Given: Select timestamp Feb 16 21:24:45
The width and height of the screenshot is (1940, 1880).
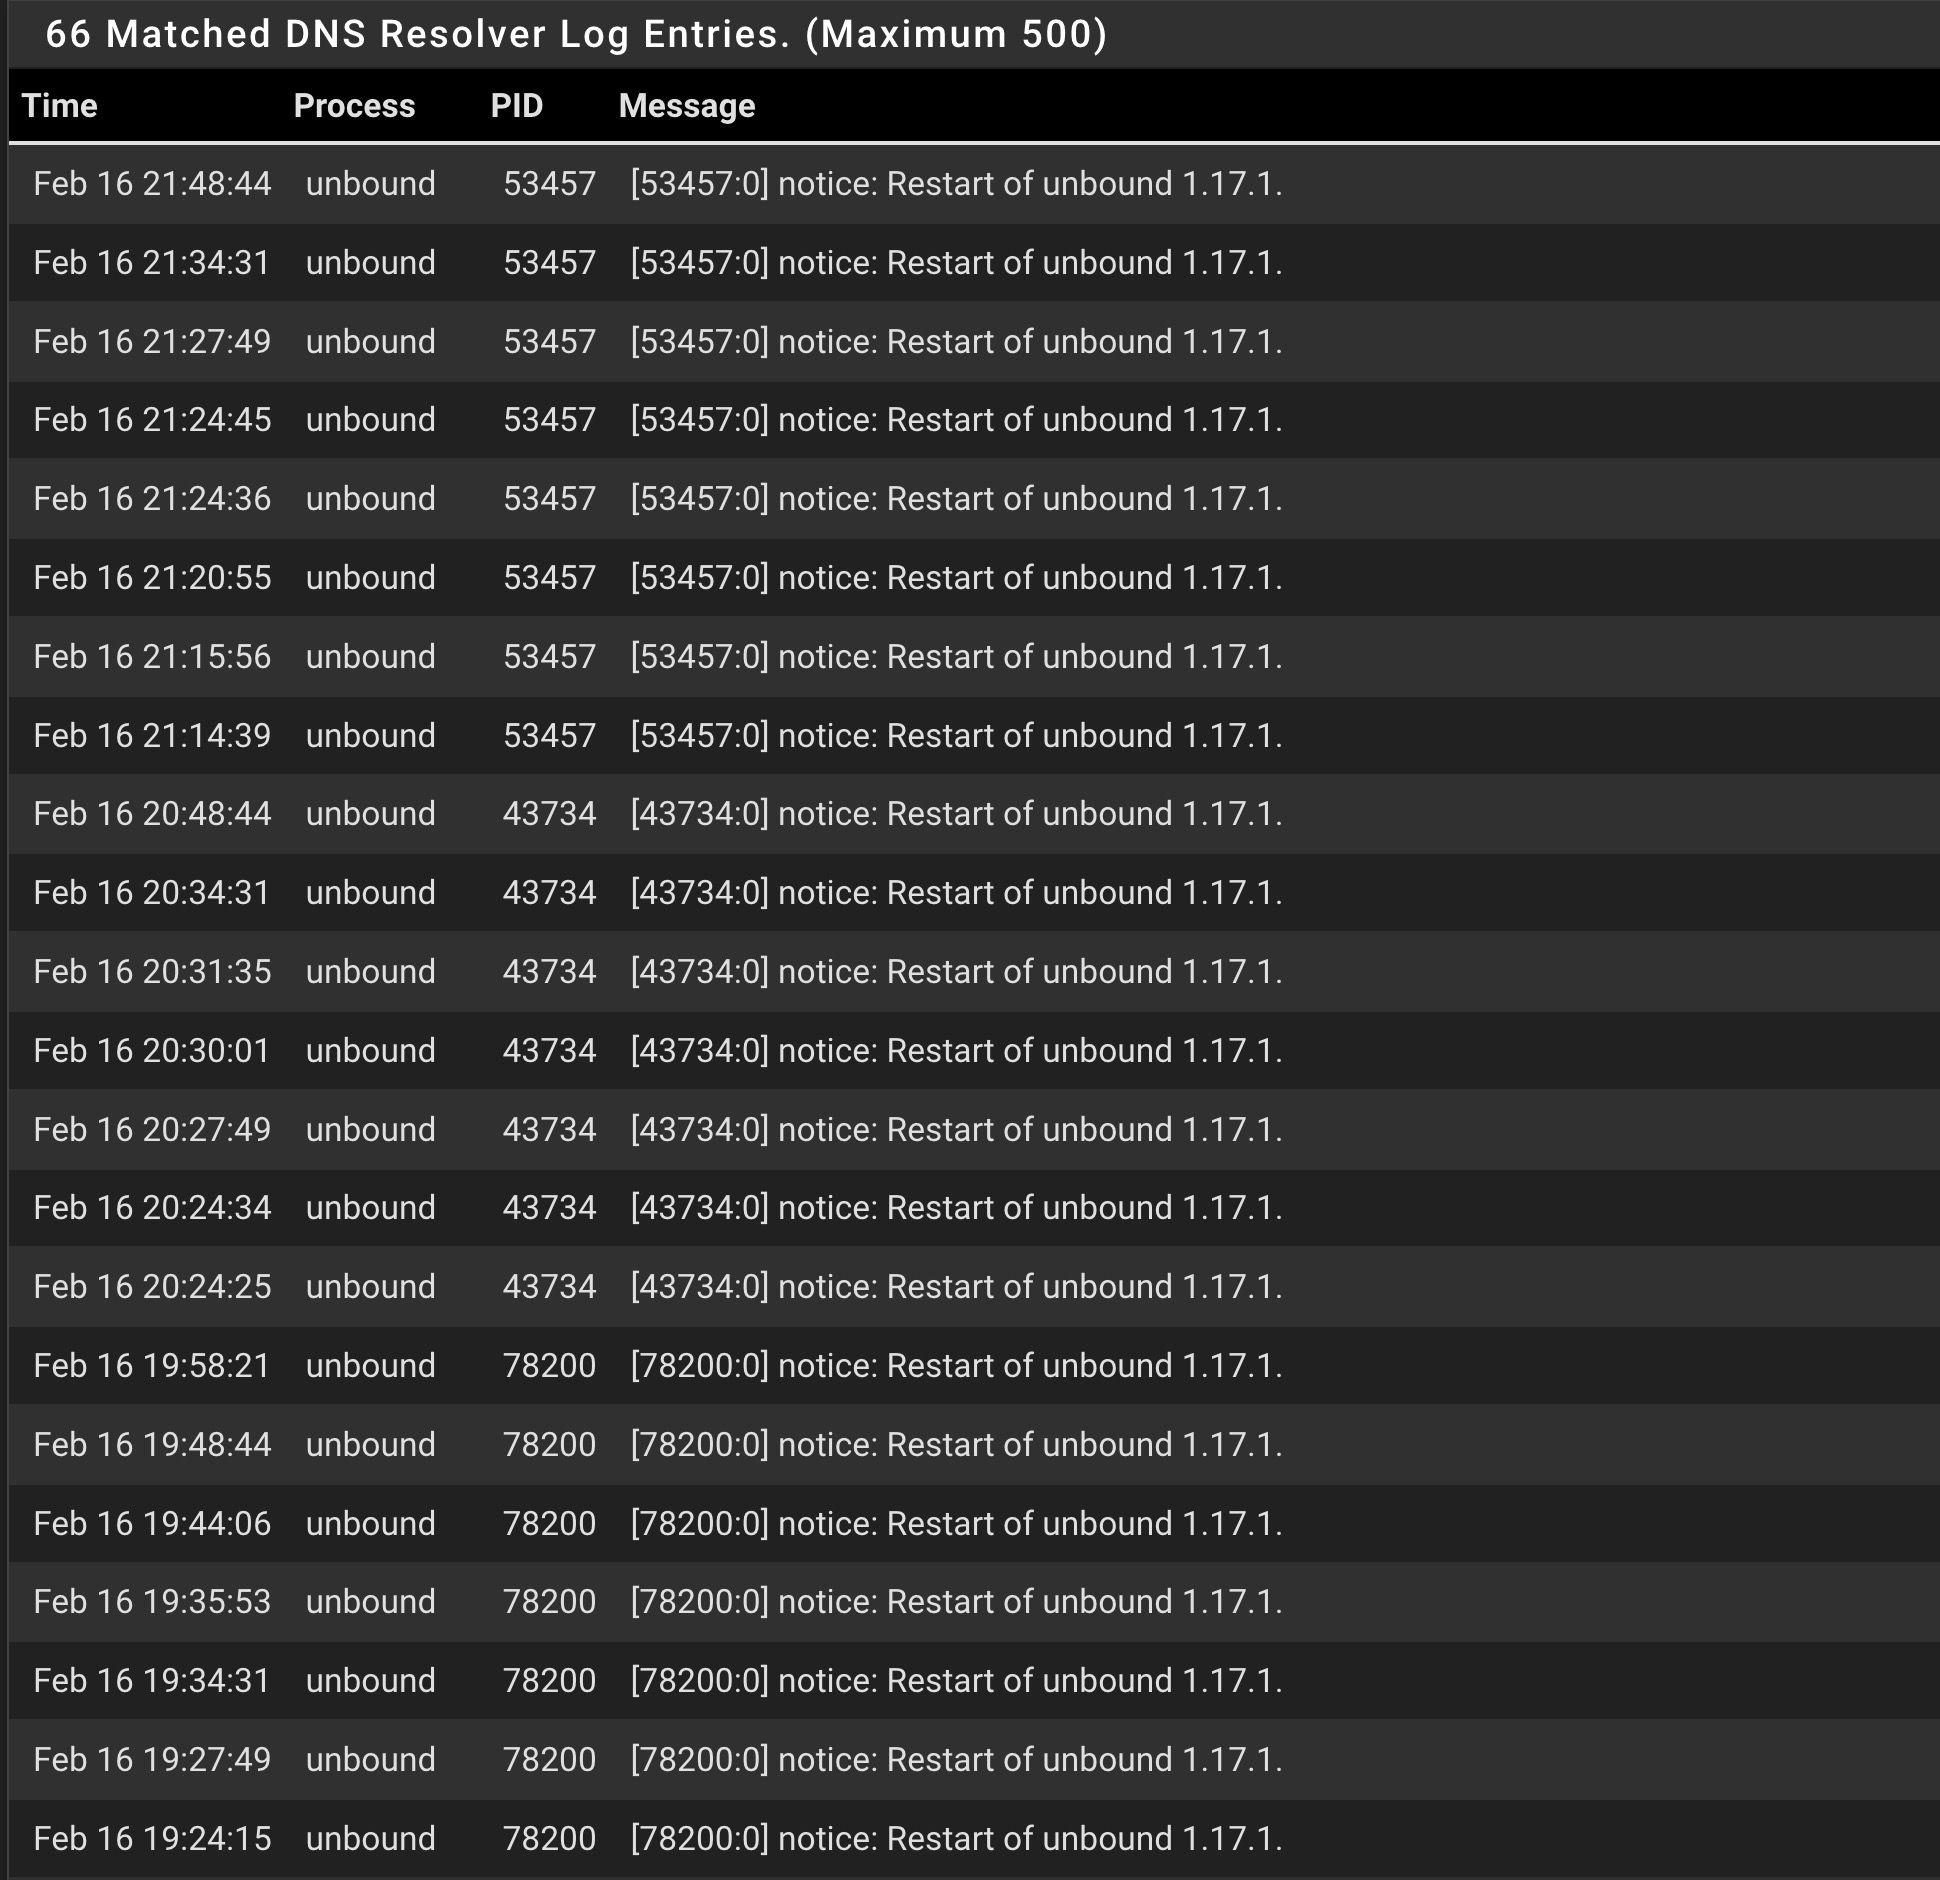Looking at the screenshot, I should [x=152, y=420].
